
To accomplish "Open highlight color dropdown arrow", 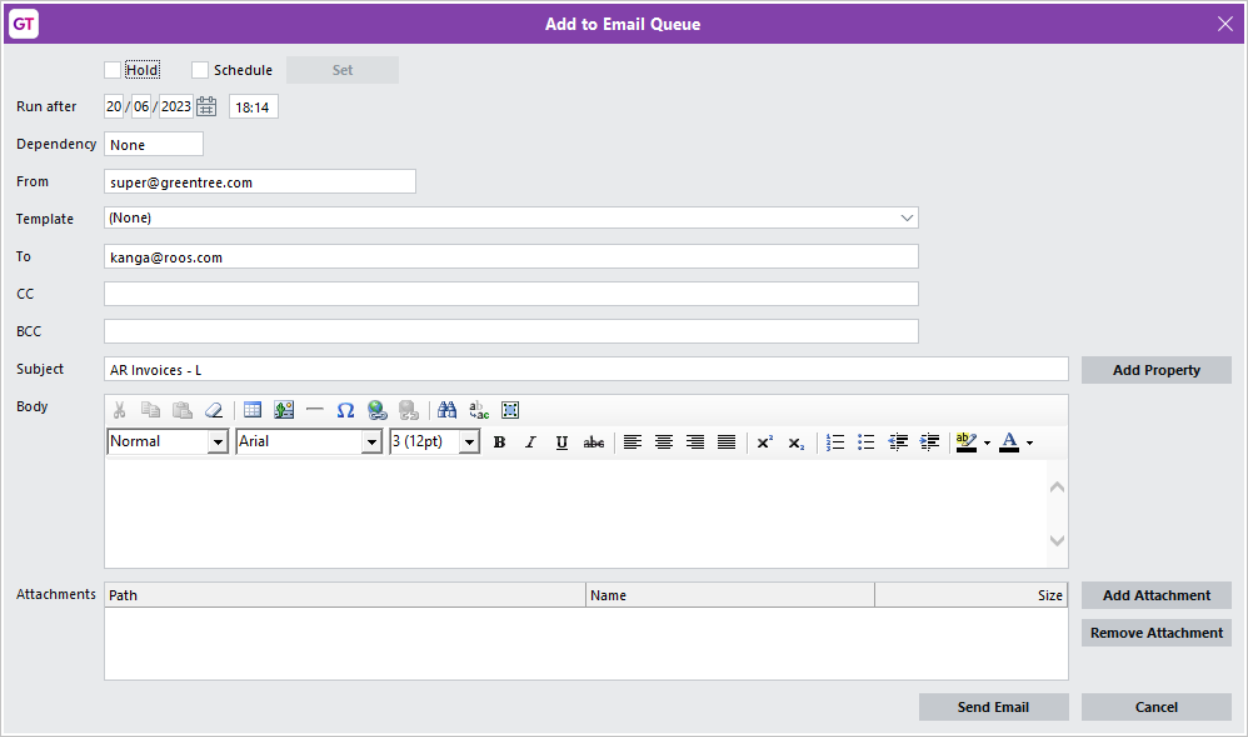I will point(987,442).
